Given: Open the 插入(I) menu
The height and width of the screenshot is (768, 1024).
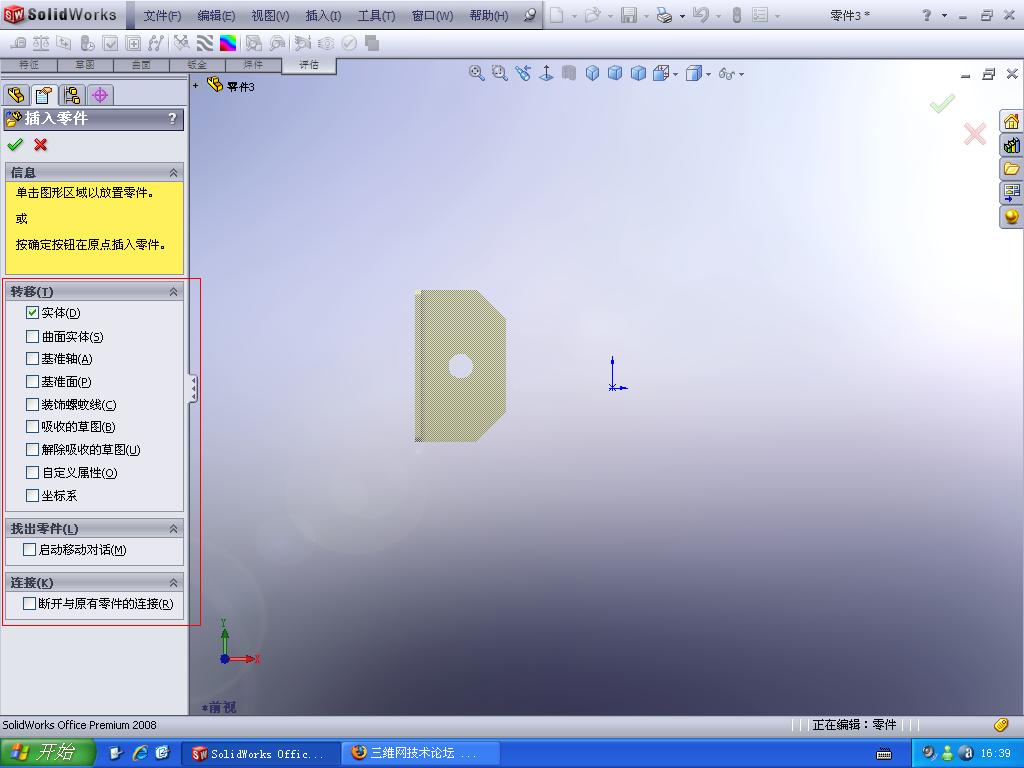Looking at the screenshot, I should pos(323,16).
